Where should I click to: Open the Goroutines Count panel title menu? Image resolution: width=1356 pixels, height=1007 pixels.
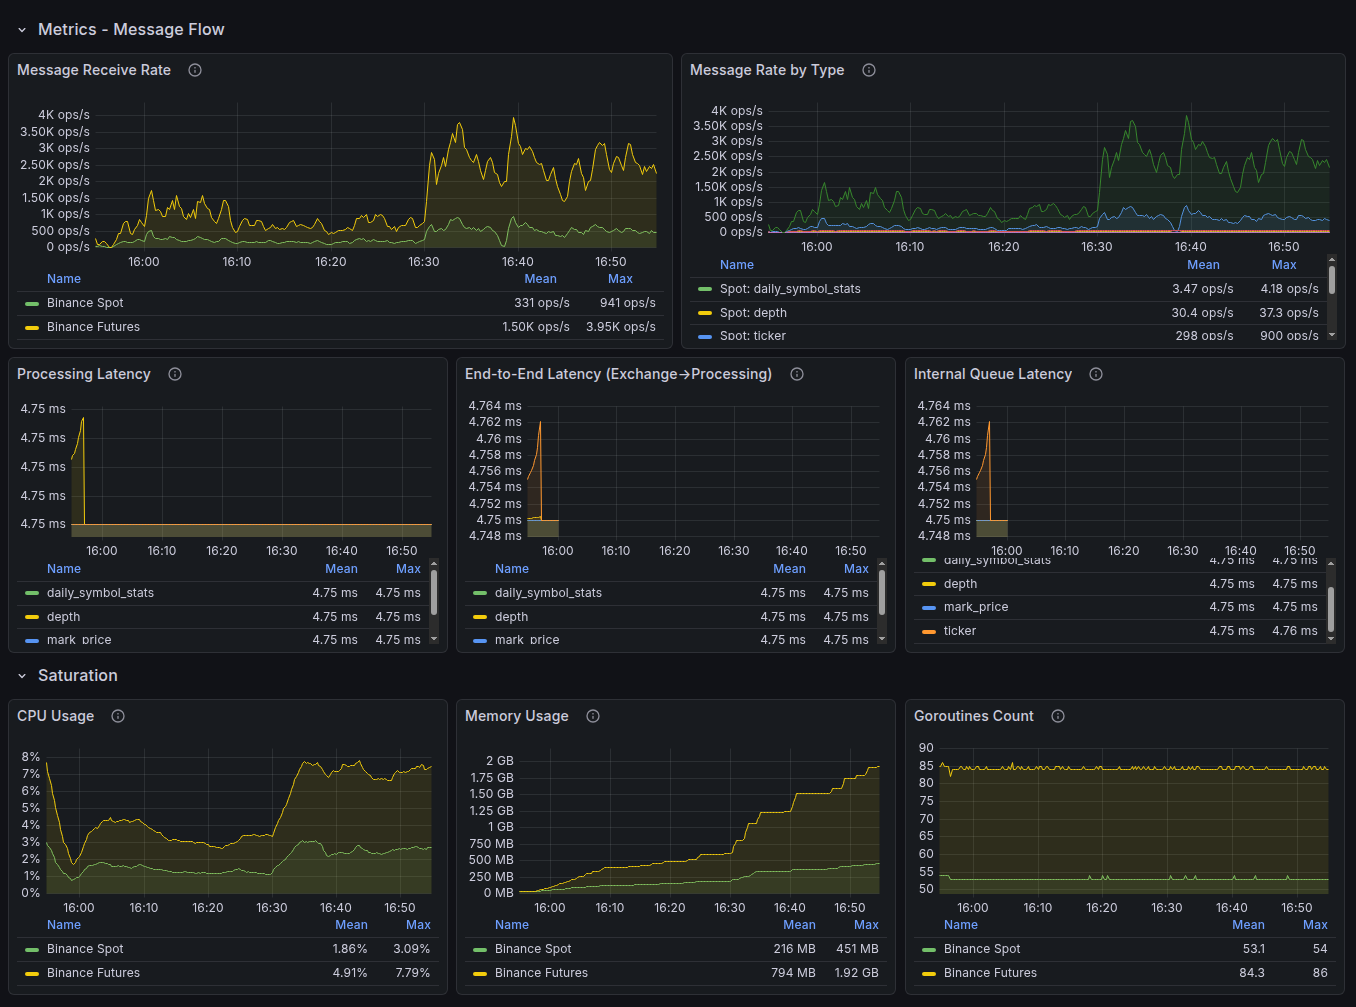click(x=973, y=716)
